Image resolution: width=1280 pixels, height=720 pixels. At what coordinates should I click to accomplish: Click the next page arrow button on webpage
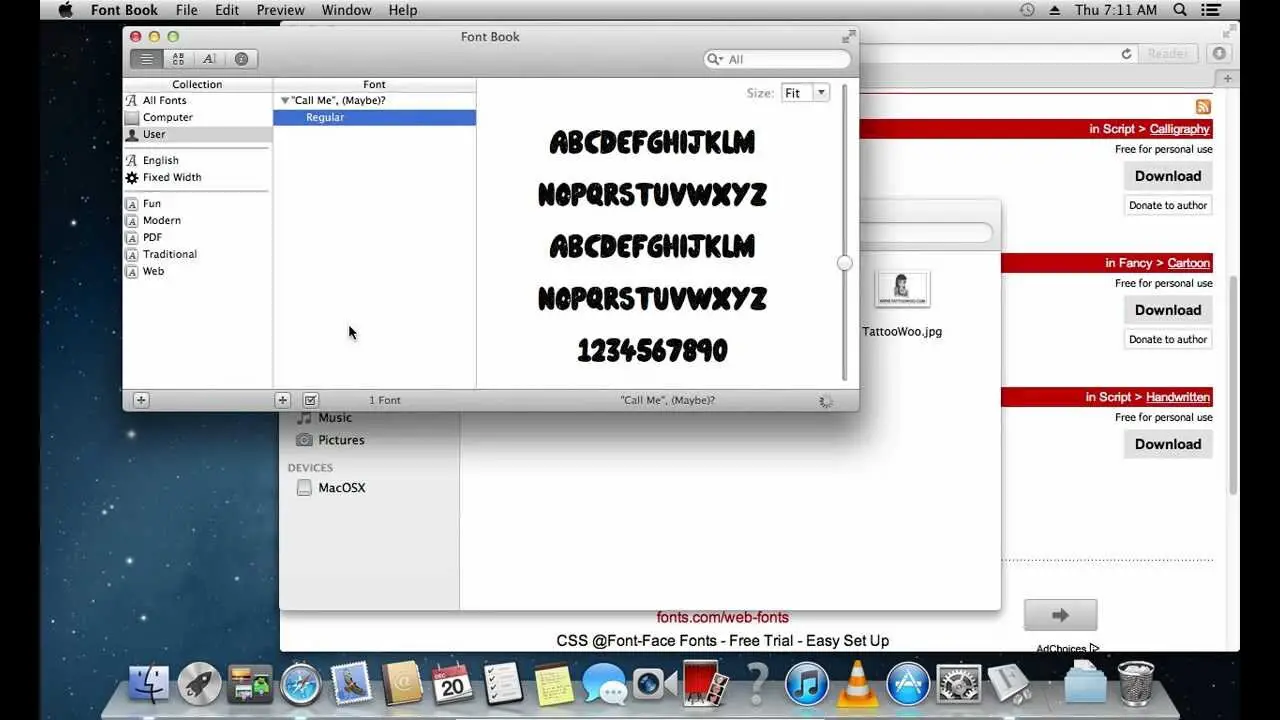(1061, 615)
